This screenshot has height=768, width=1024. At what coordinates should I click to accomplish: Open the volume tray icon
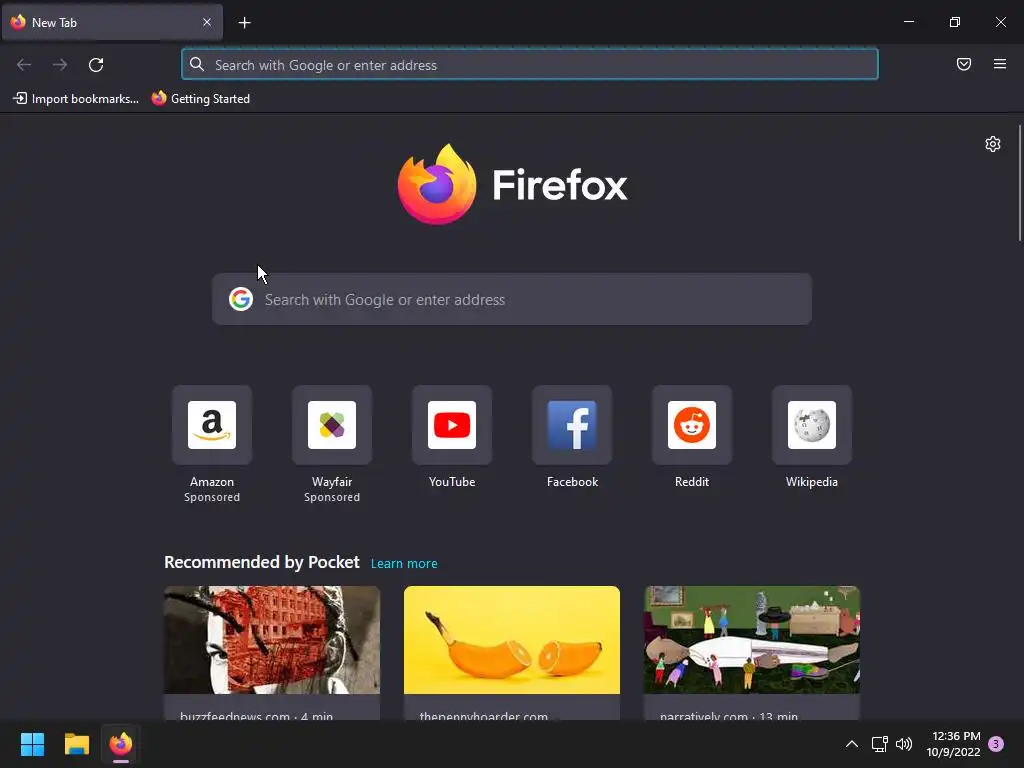(x=904, y=744)
